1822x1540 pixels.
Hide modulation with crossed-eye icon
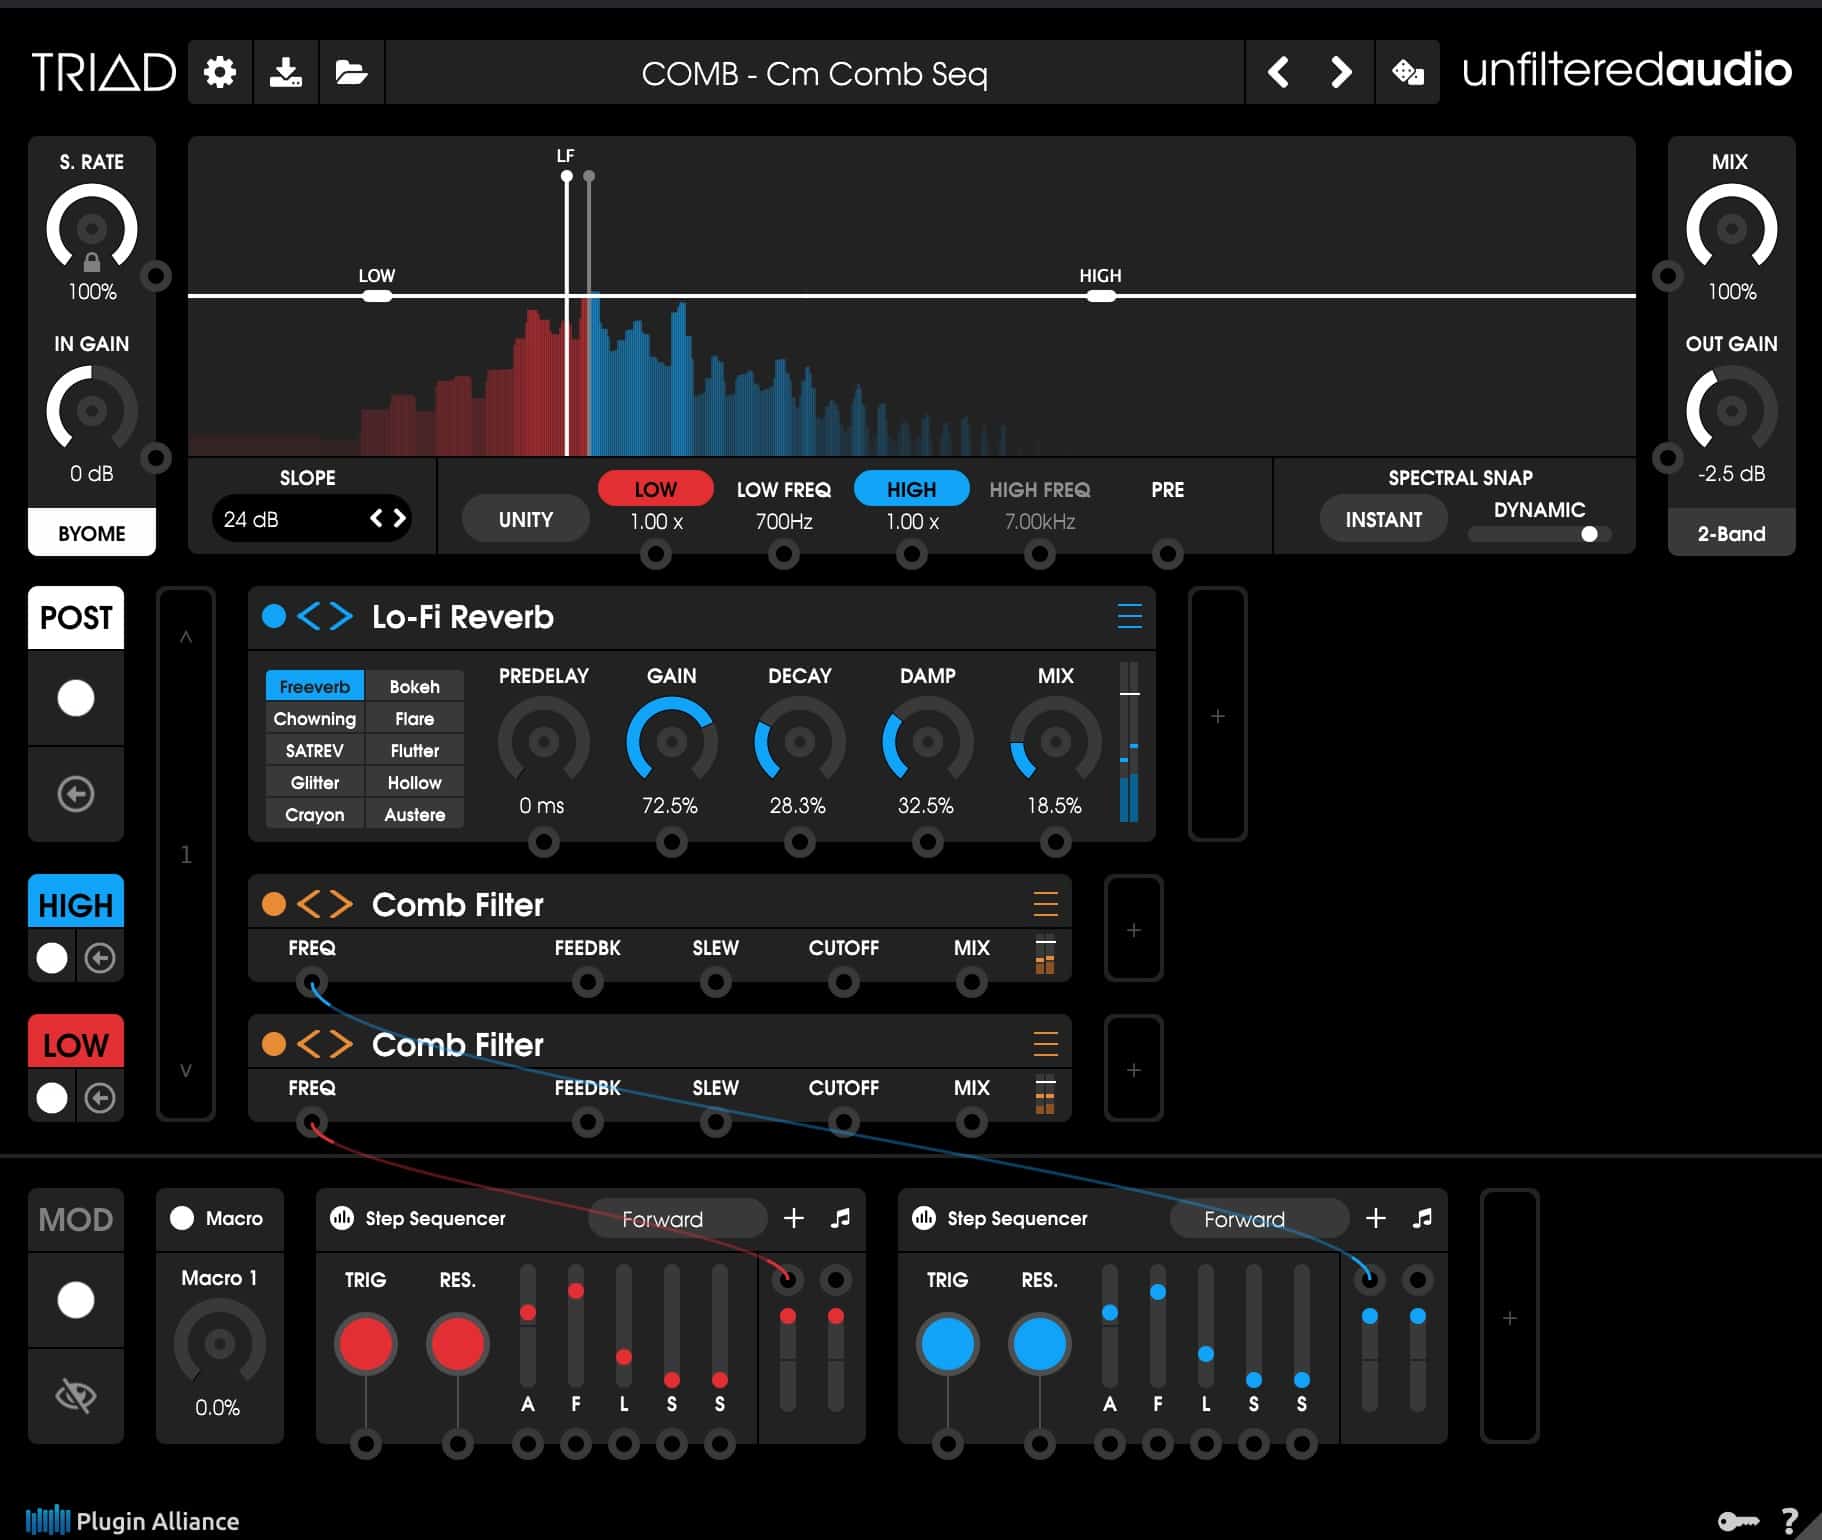coord(76,1394)
